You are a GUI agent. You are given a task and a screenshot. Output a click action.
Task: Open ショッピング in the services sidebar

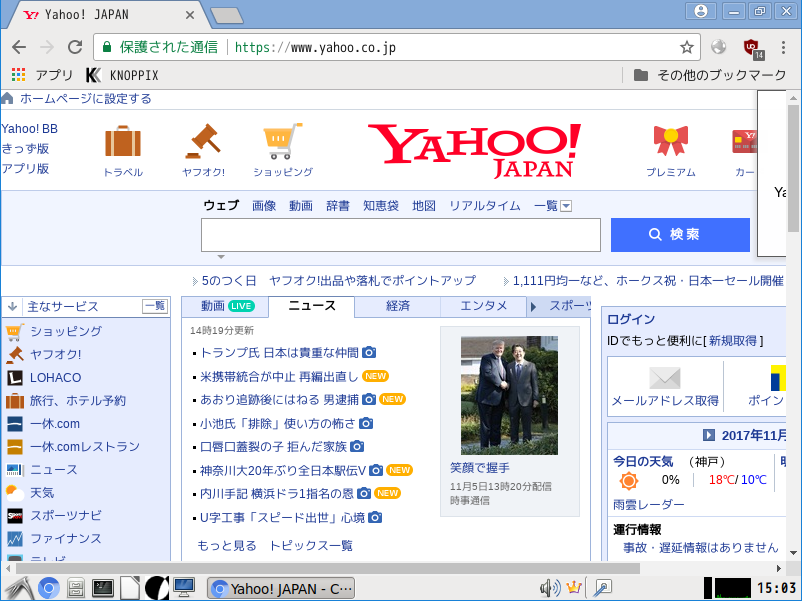65,331
